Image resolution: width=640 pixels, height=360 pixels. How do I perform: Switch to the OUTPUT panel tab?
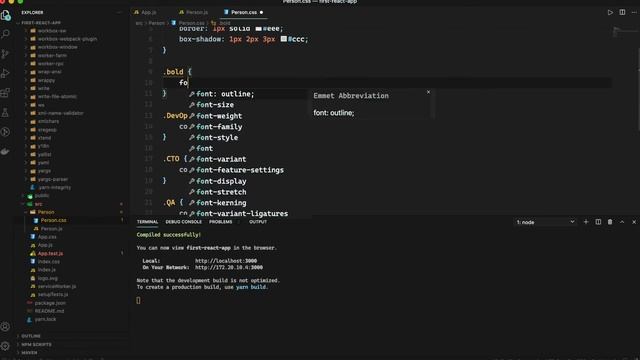(x=258, y=222)
